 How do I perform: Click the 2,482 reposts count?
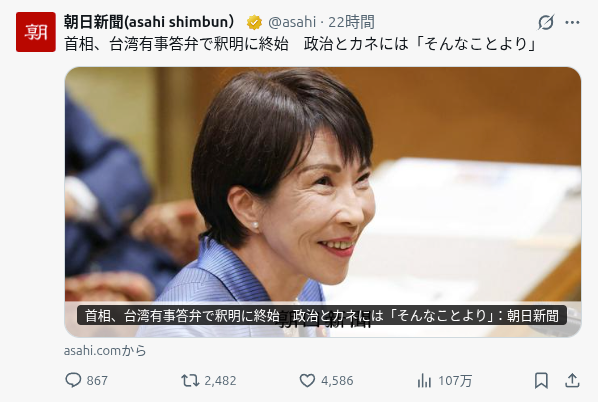click(x=220, y=381)
